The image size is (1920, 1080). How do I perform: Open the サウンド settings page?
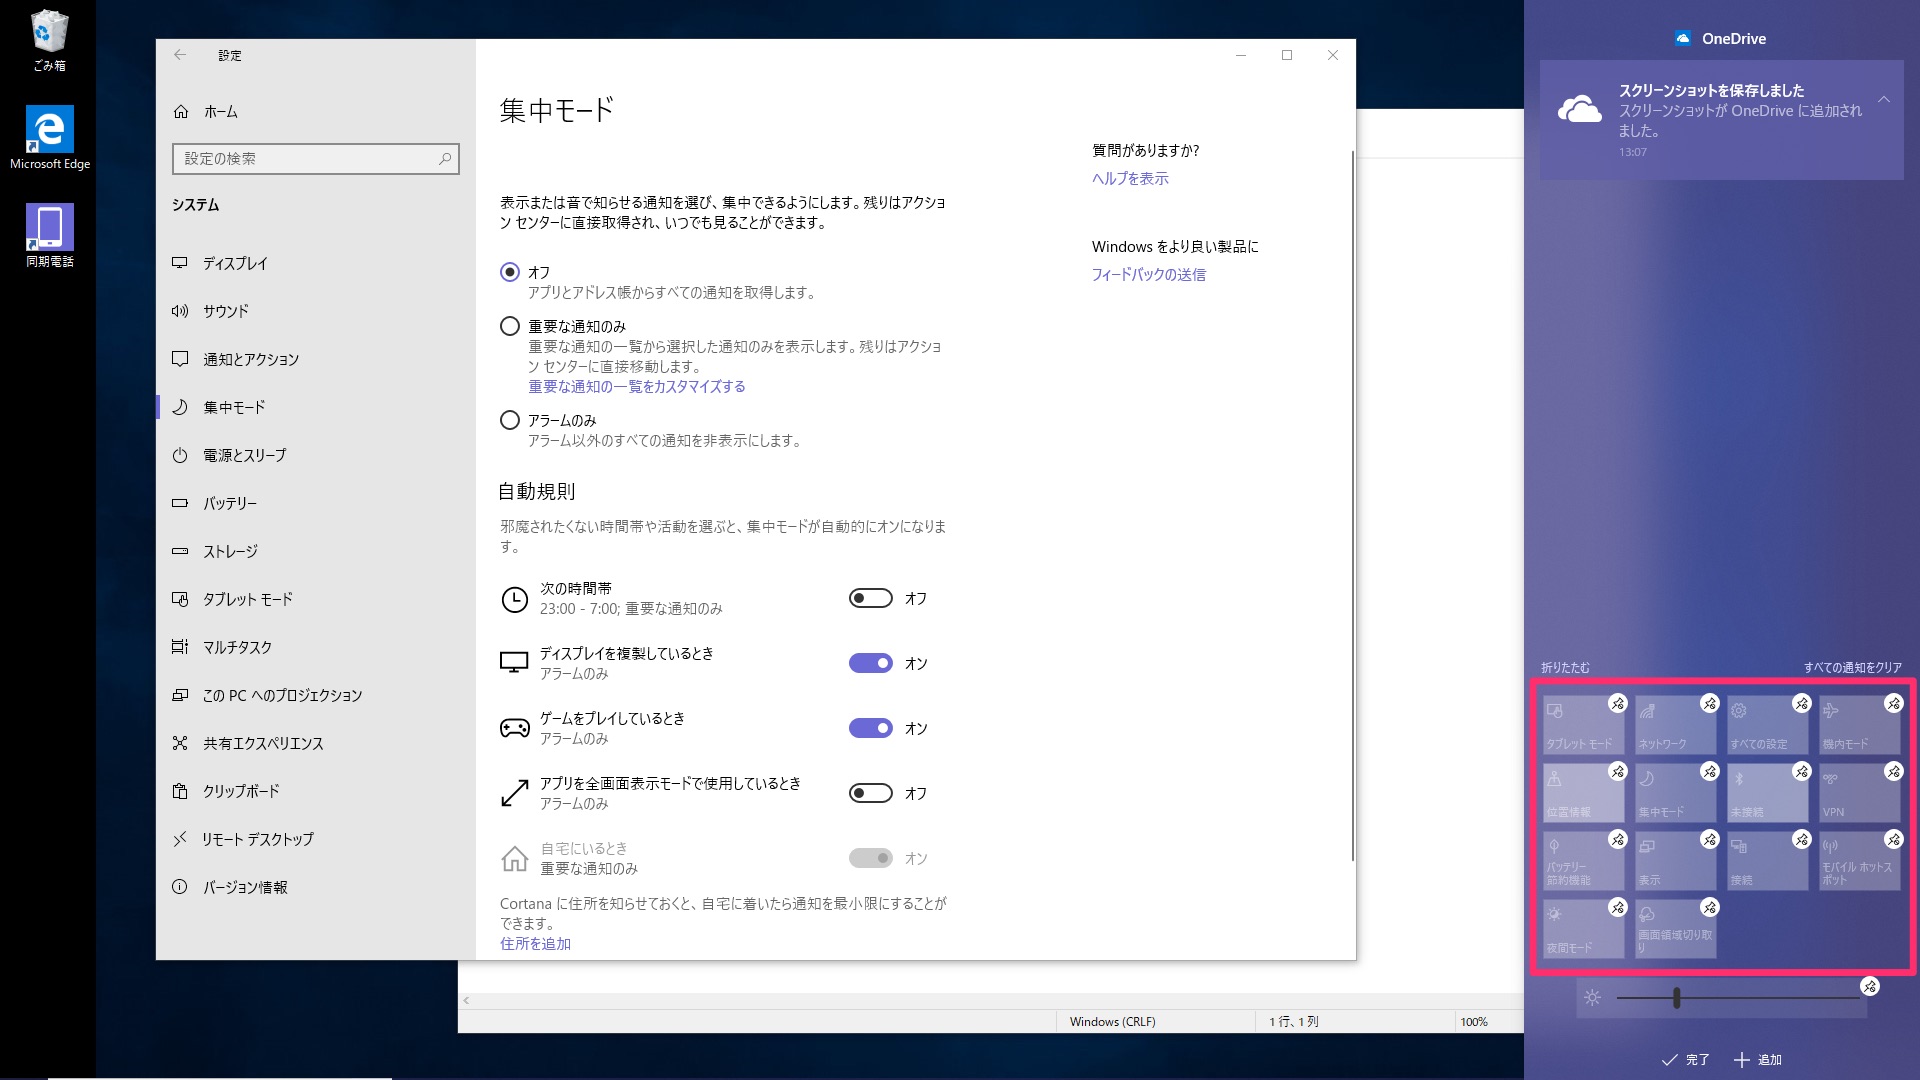316,311
